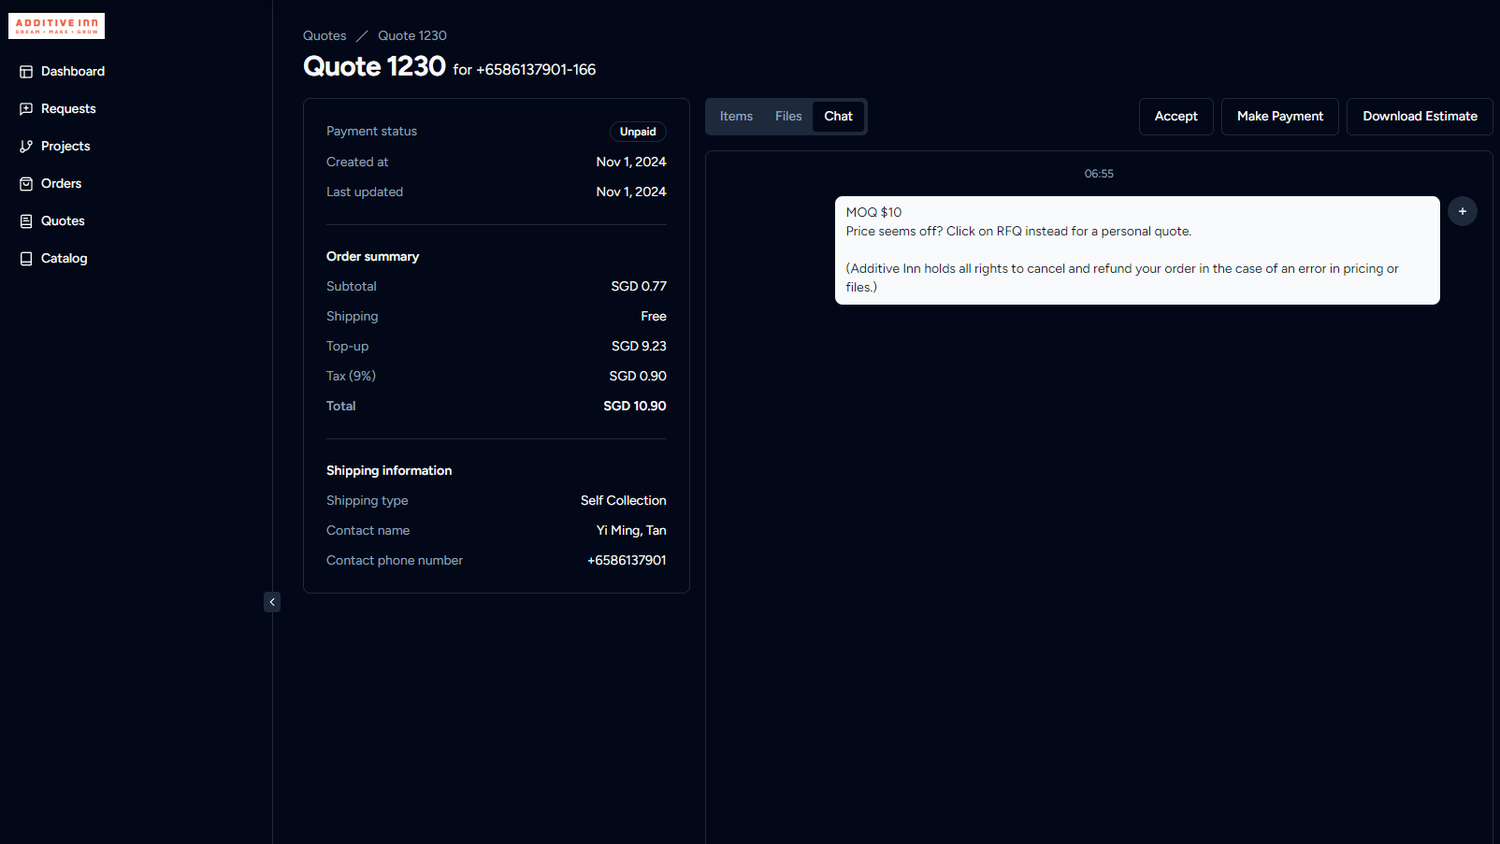Viewport: 1500px width, 844px height.
Task: Open the Catalog sidebar icon
Action: (x=25, y=258)
